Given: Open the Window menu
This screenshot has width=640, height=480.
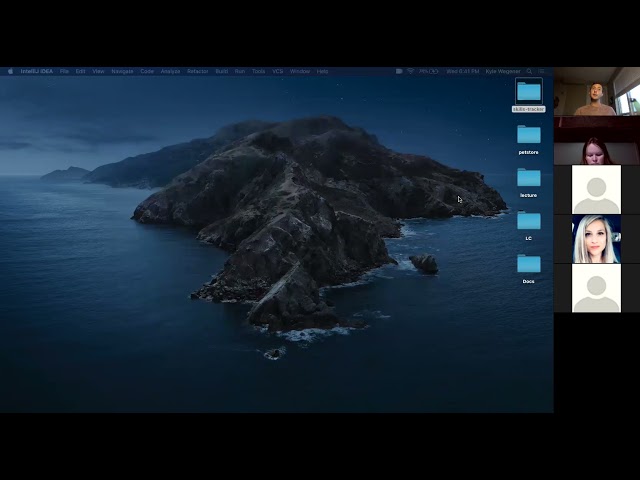Looking at the screenshot, I should tap(300, 71).
